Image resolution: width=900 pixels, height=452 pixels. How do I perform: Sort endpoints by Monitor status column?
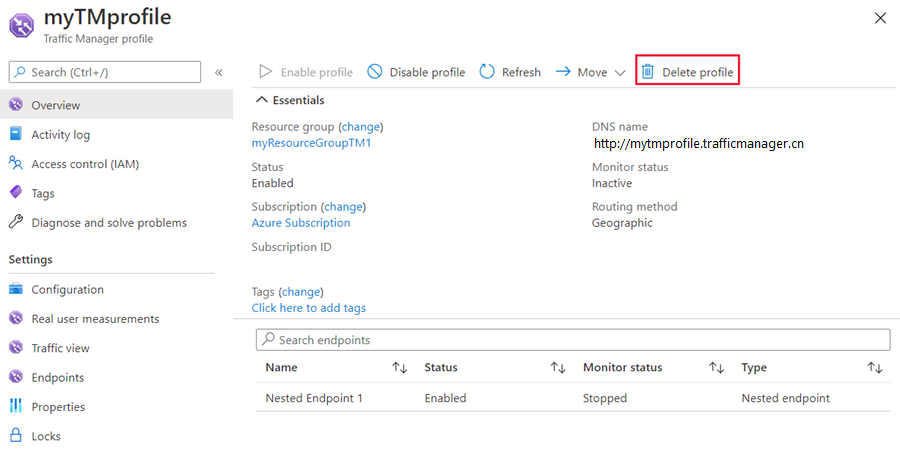point(716,368)
